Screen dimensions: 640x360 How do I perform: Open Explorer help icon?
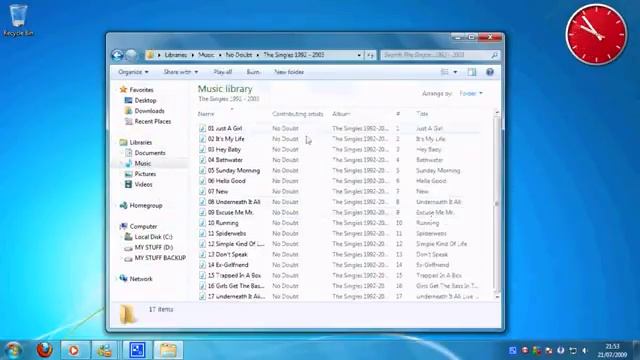(490, 72)
